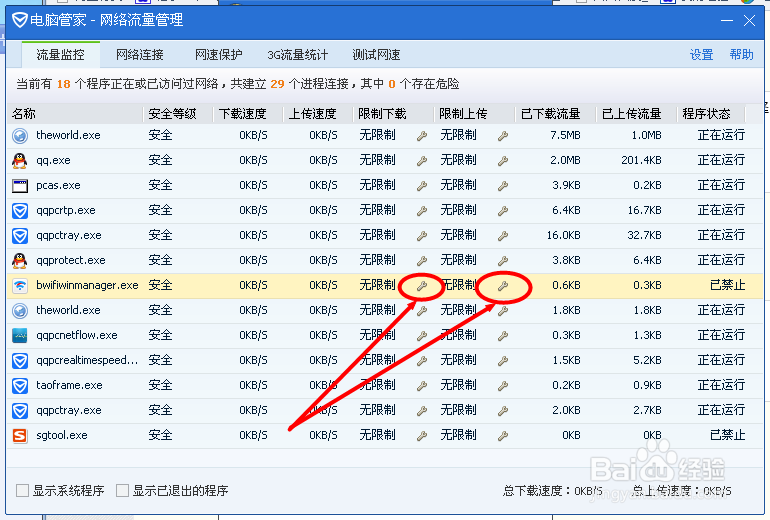770x520 pixels.
Task: Select qqpcrtp.exe process name
Action: coord(66,211)
